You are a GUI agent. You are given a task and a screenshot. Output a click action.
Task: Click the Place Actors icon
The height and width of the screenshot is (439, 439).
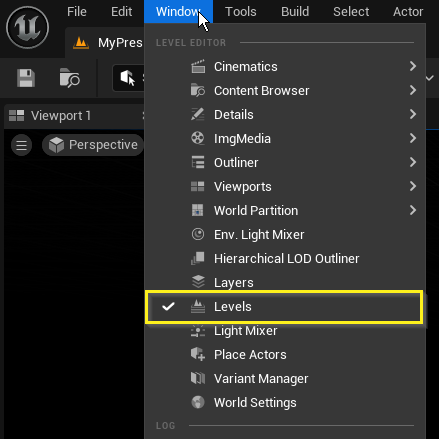pyautogui.click(x=198, y=354)
